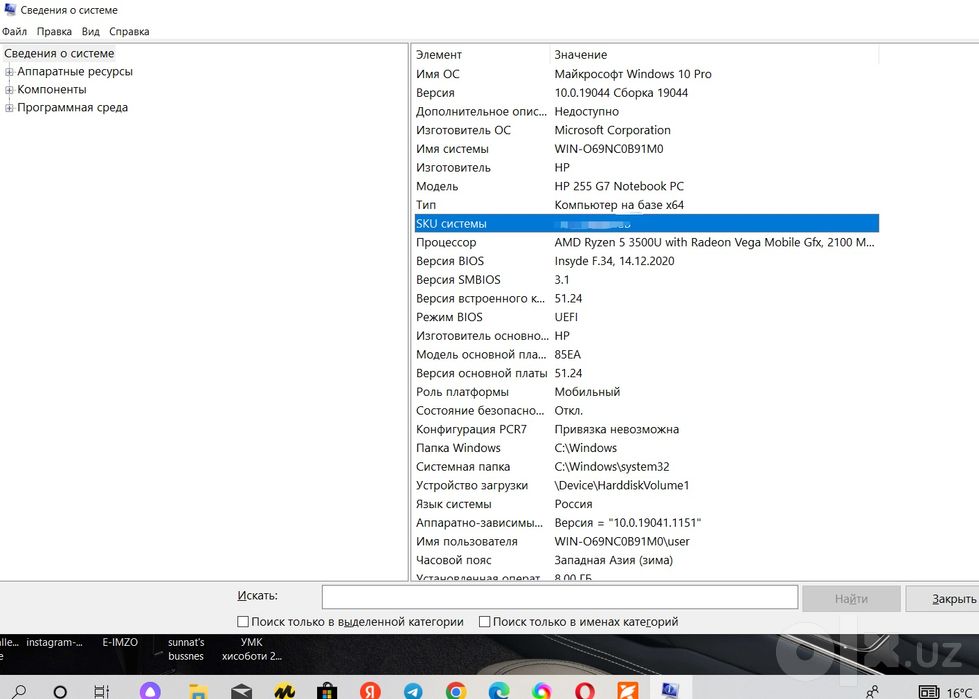The height and width of the screenshot is (699, 979).
Task: Select the Роль платформы Мобильный row
Action: [x=646, y=392]
